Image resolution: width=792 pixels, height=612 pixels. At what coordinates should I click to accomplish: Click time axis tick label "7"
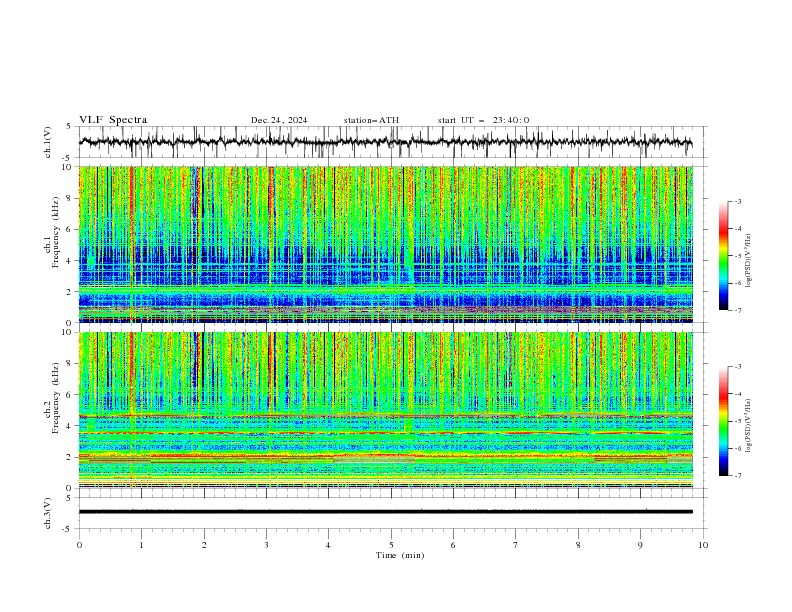coord(516,545)
